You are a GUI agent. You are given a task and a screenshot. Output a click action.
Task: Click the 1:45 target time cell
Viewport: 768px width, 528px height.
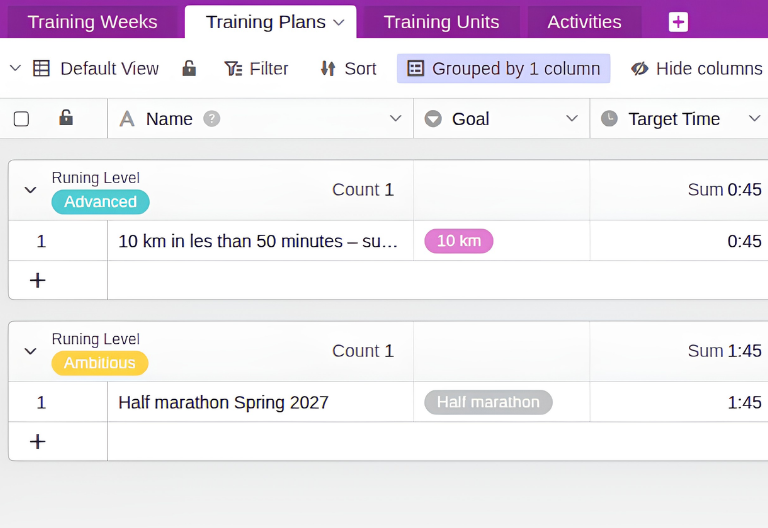[679, 402]
